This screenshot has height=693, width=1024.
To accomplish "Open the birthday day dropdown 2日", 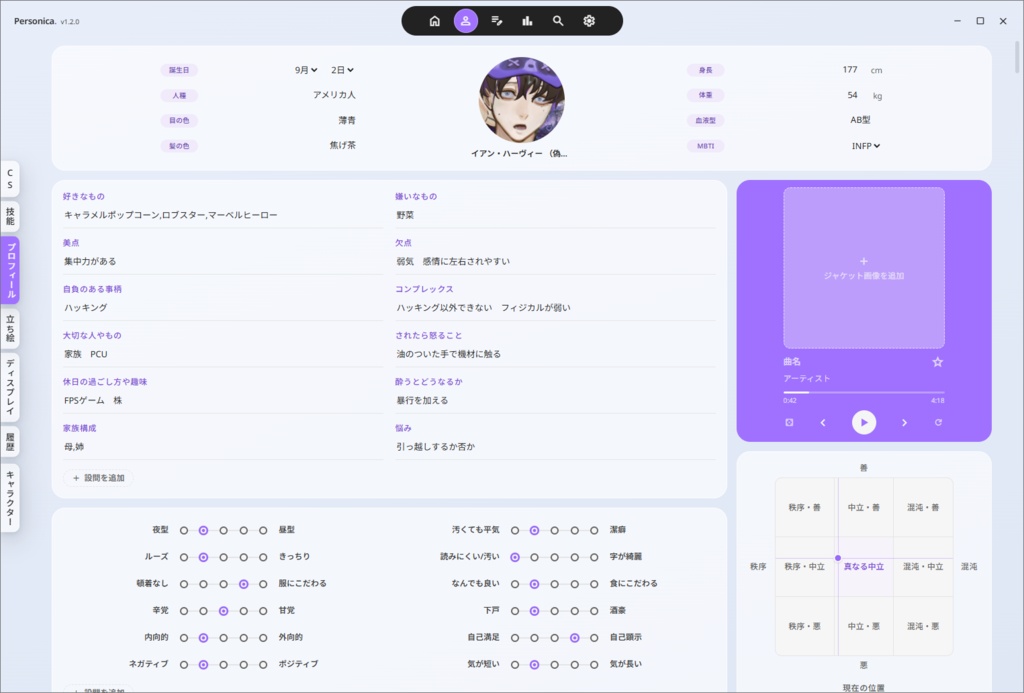I will (342, 70).
